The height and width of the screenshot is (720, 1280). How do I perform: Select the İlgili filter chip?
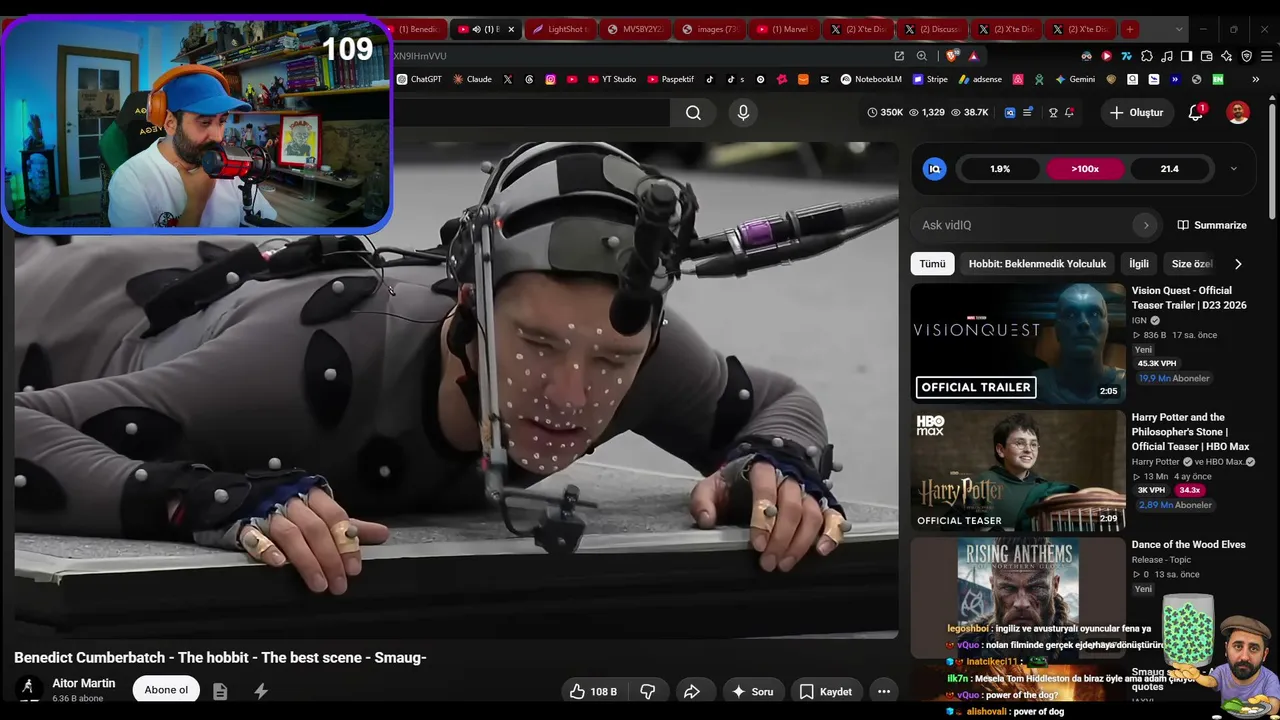[1139, 264]
